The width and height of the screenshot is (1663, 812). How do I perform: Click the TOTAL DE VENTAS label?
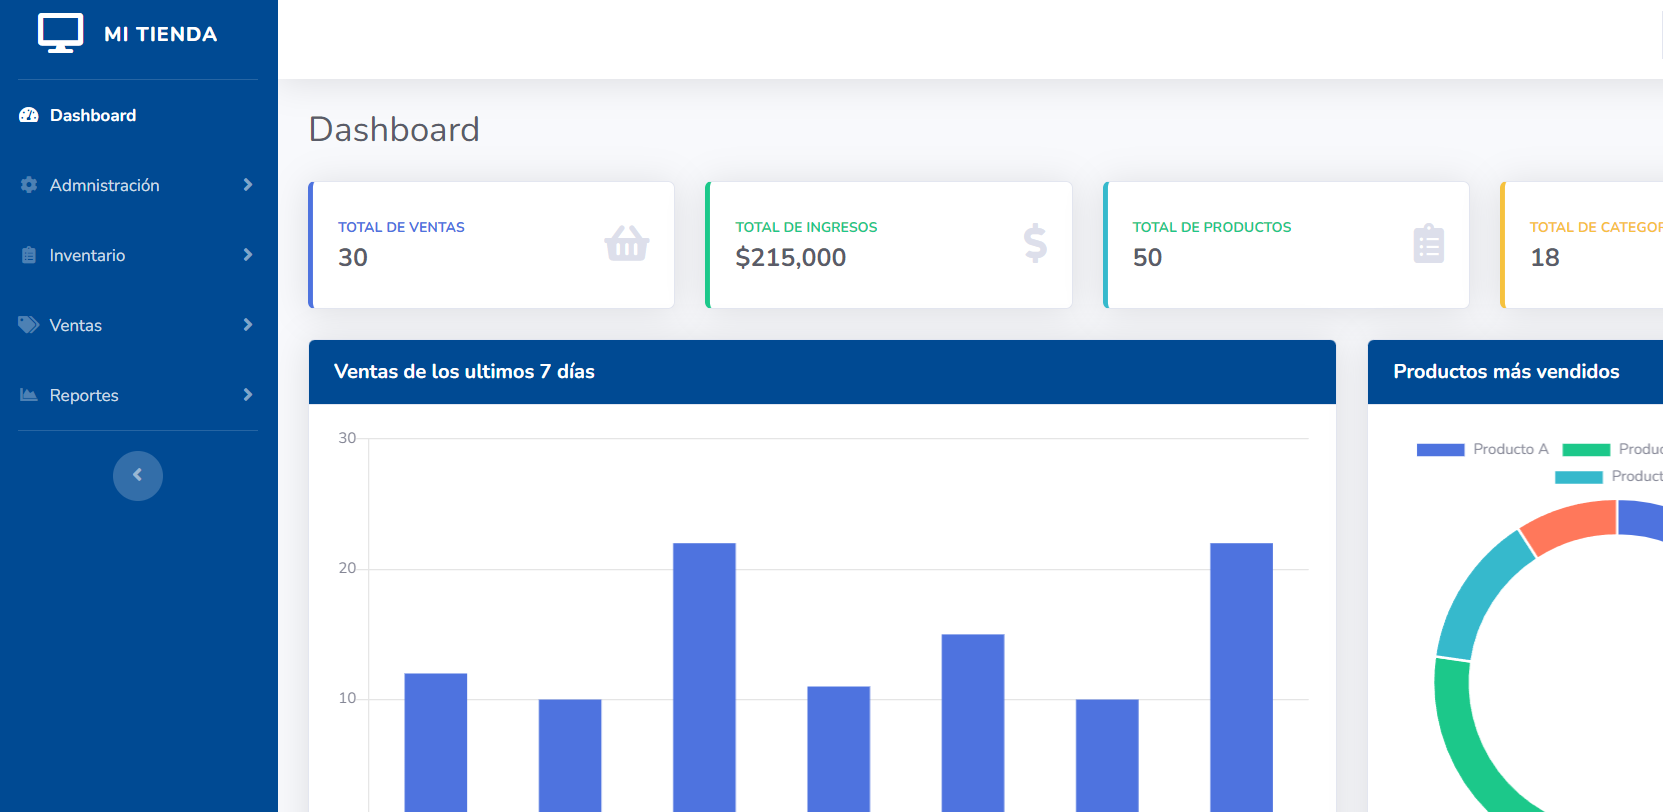(401, 227)
